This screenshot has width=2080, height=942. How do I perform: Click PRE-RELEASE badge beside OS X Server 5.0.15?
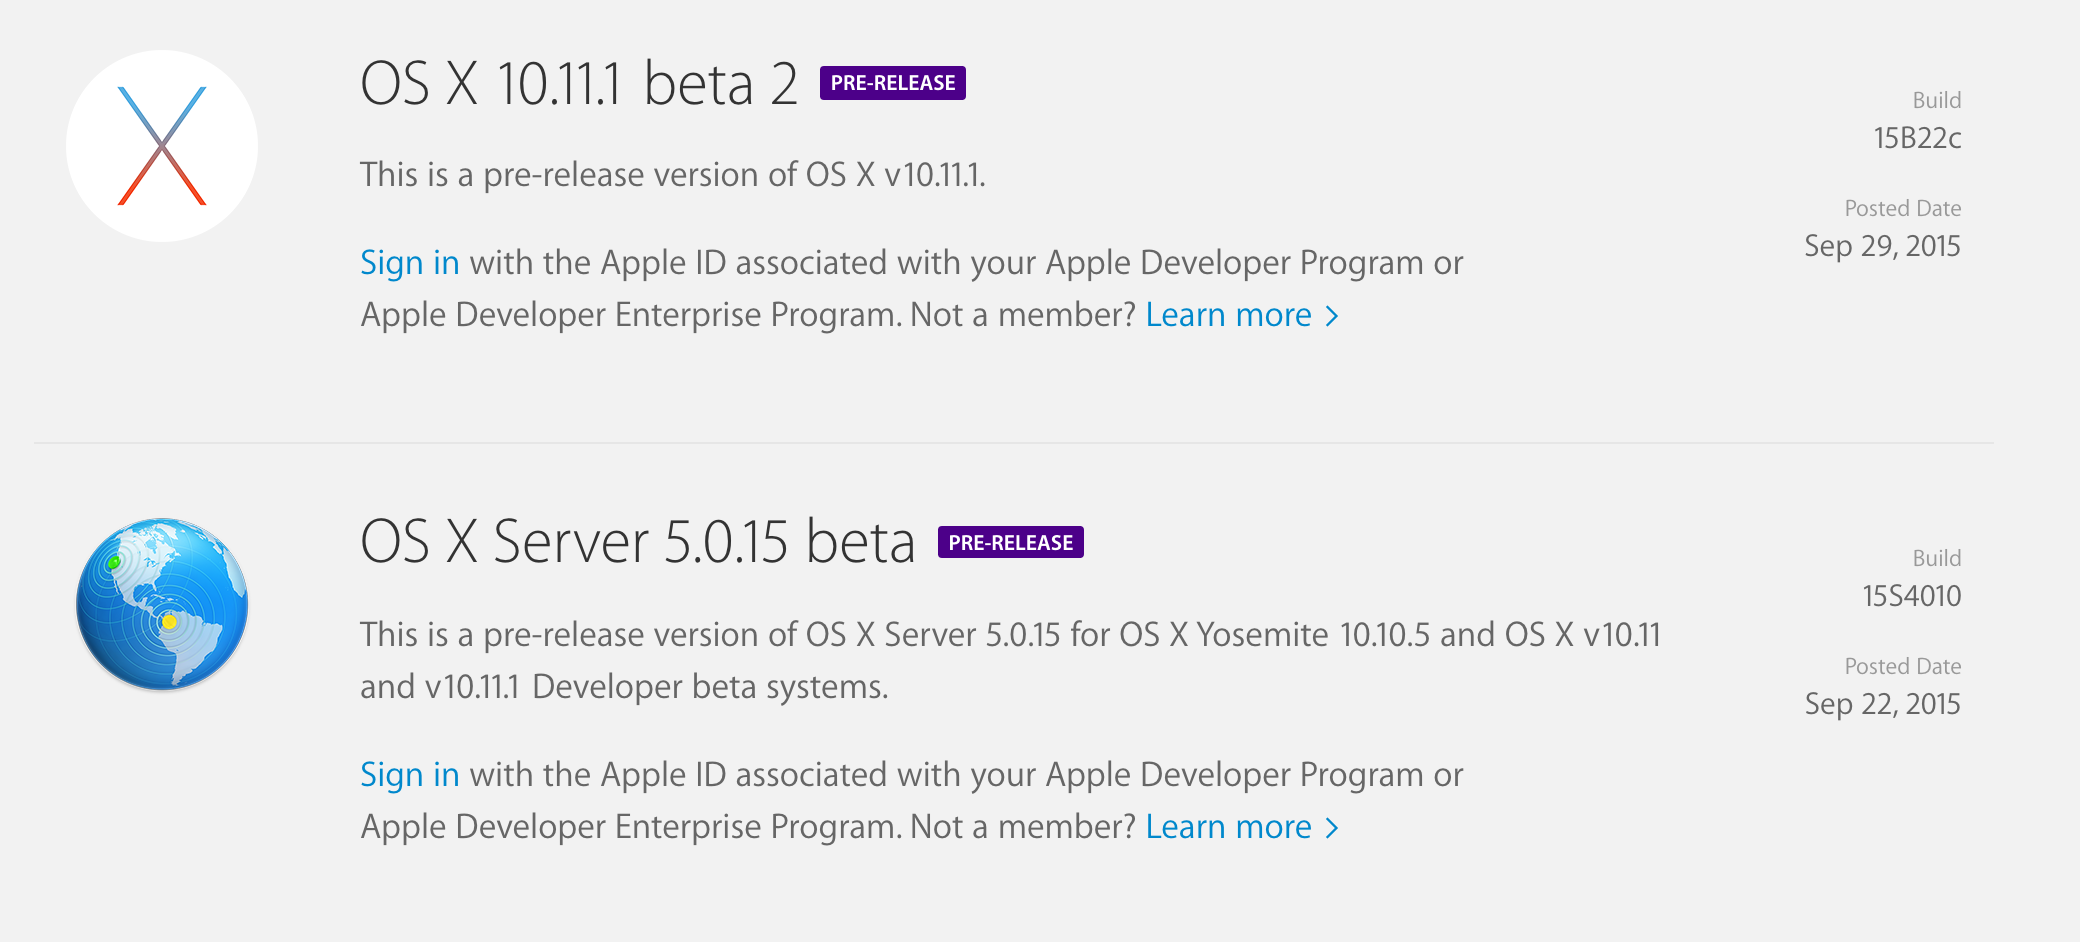(x=1010, y=543)
